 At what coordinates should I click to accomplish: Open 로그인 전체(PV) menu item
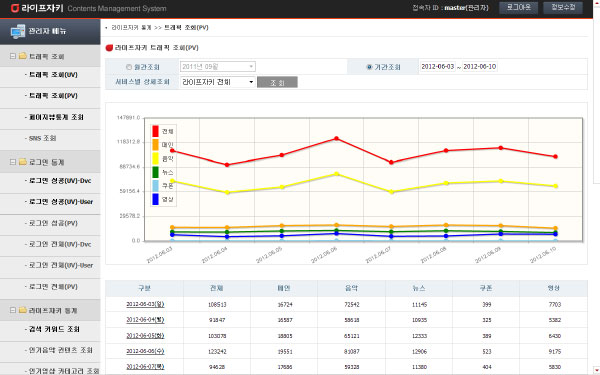click(53, 287)
